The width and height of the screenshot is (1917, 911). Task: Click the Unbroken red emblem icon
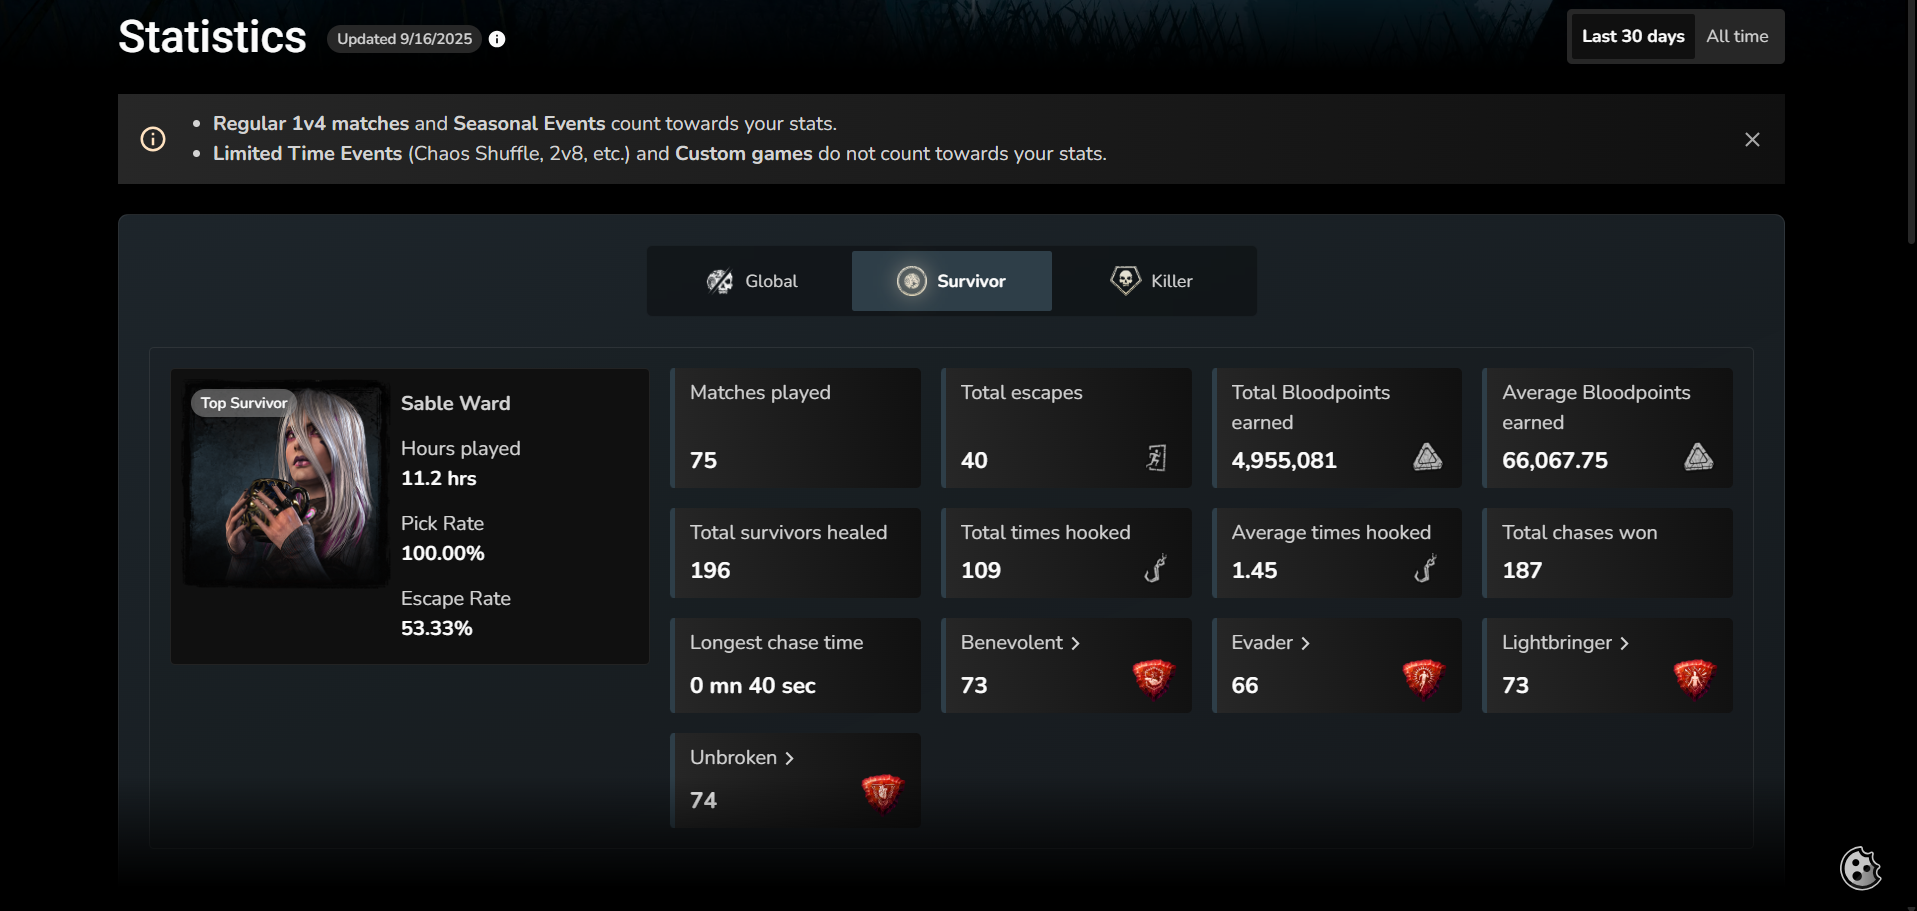click(x=882, y=793)
